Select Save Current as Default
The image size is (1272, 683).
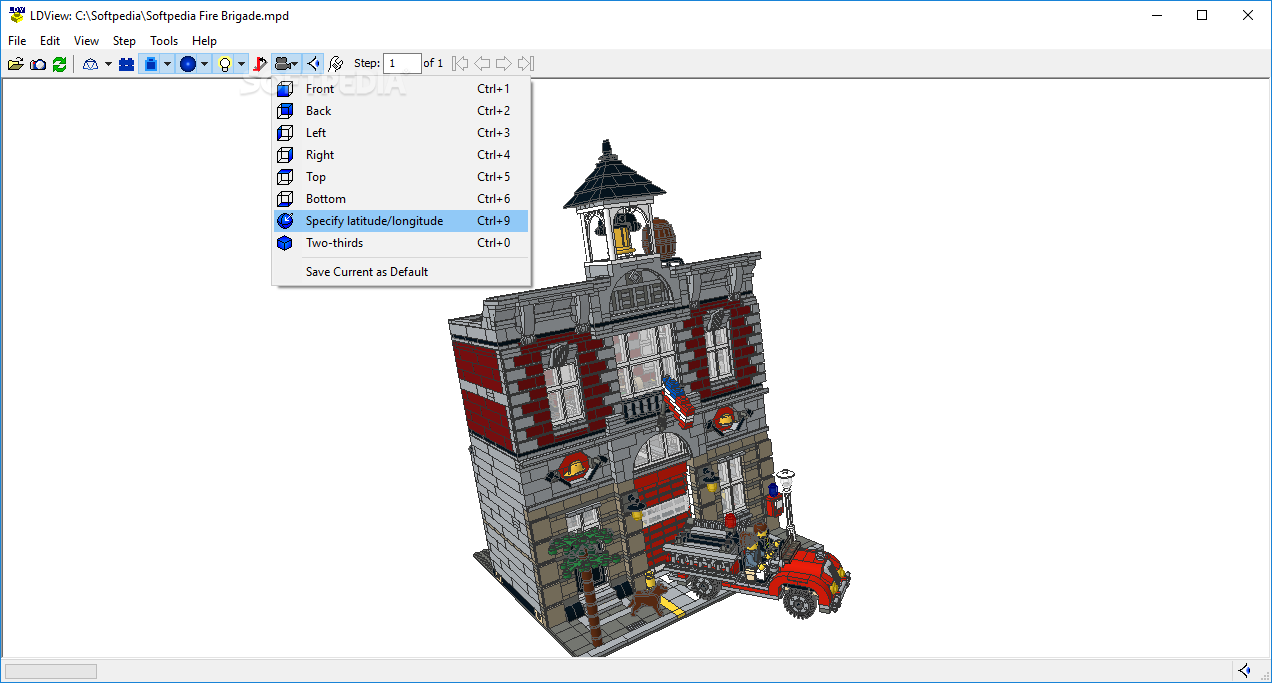(x=401, y=272)
